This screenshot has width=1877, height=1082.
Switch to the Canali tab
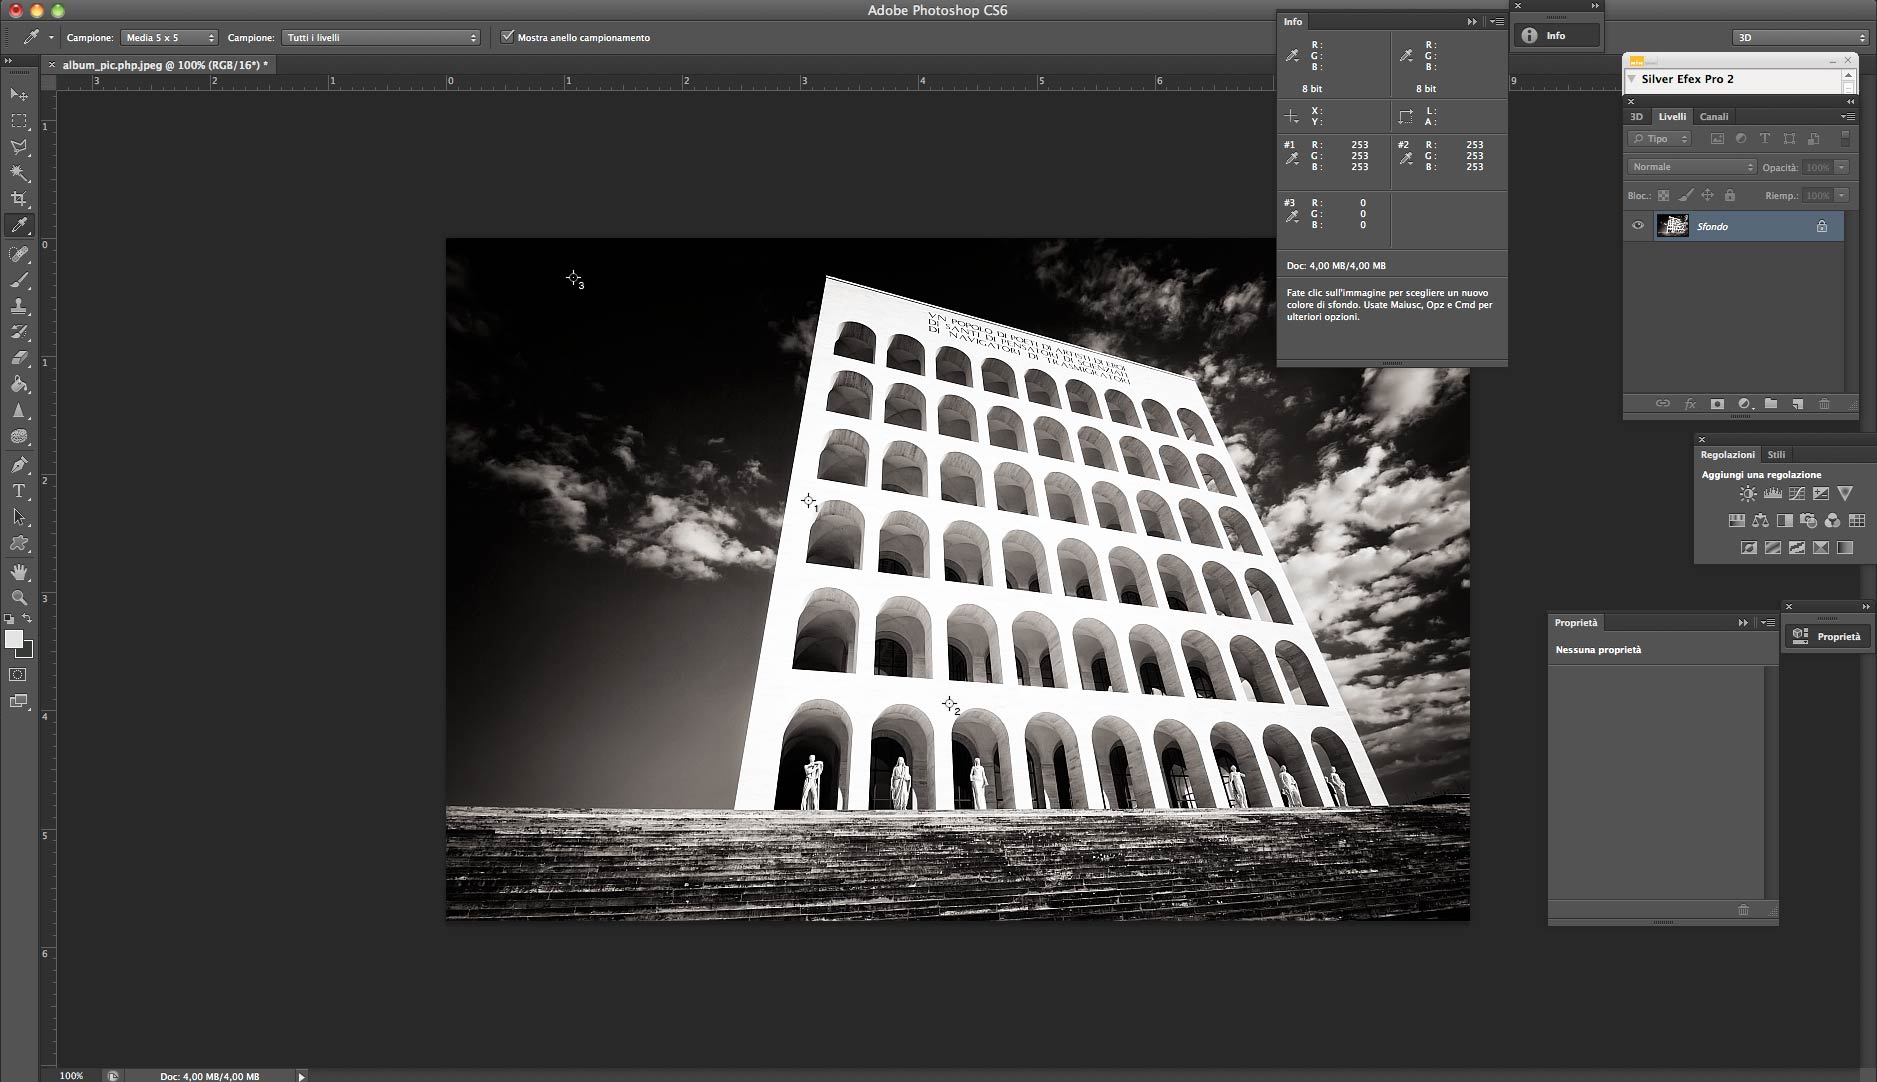tap(1714, 117)
